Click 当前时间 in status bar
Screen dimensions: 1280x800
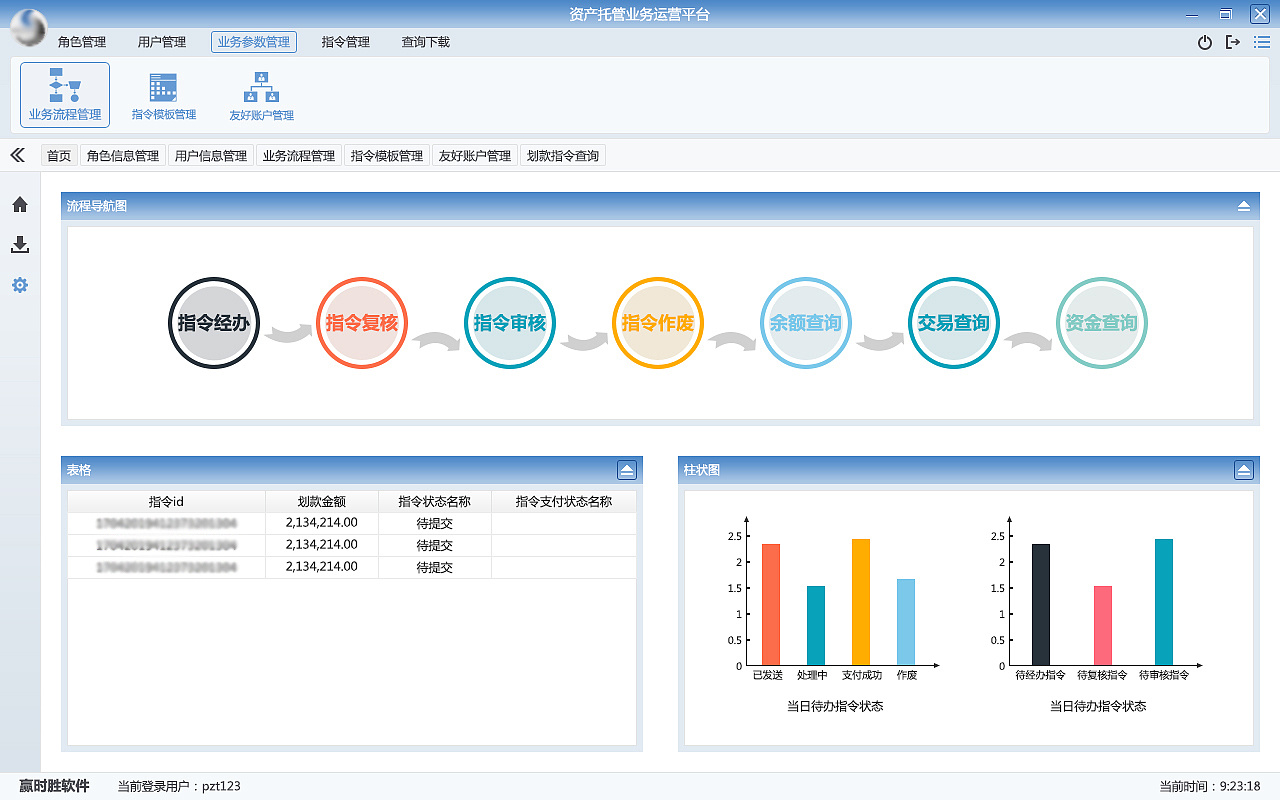1210,786
